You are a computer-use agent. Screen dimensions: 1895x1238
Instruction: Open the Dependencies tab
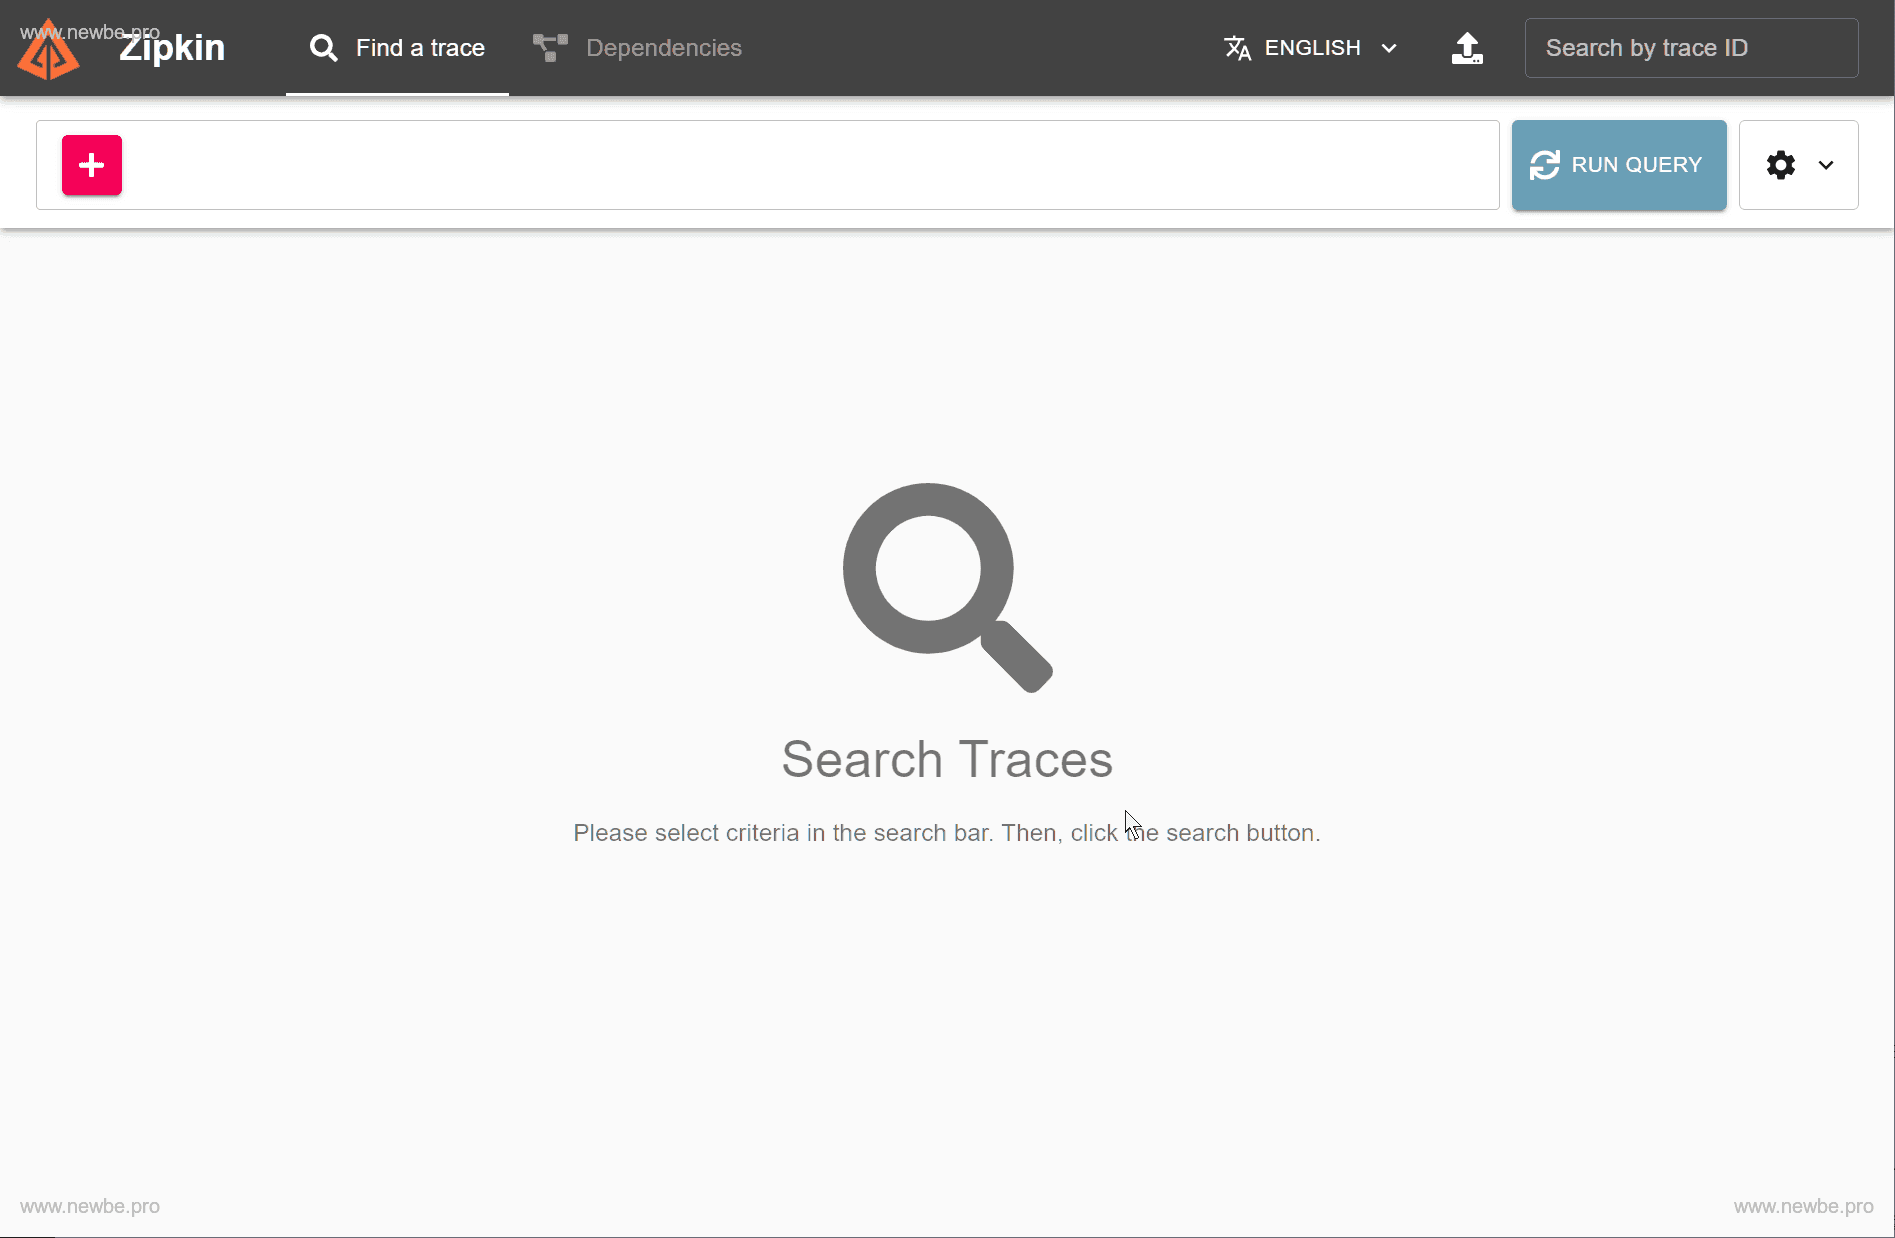point(663,47)
